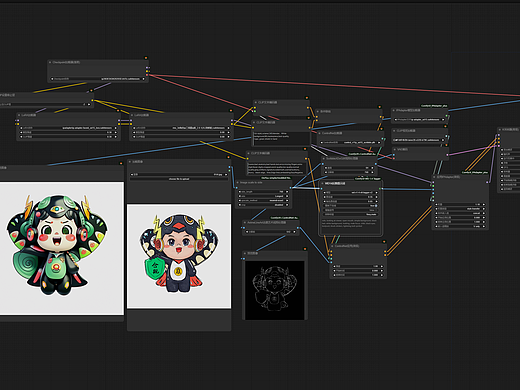The width and height of the screenshot is (520, 390).
Task: Click WD14 tagger exclude tags field
Action: coord(351,214)
